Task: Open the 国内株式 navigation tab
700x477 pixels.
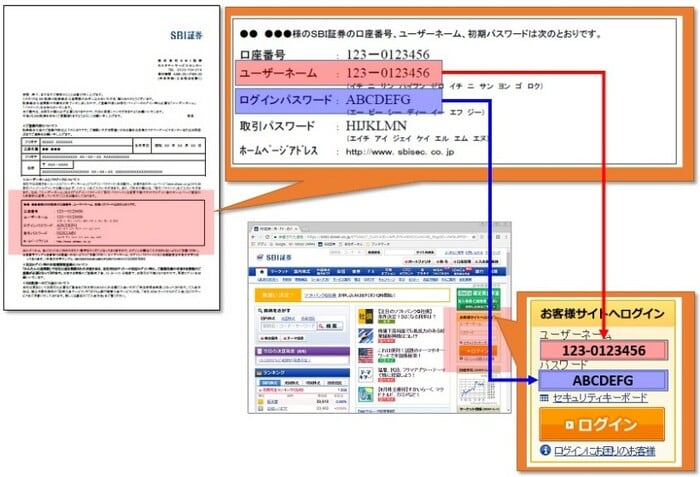Action: coord(302,272)
